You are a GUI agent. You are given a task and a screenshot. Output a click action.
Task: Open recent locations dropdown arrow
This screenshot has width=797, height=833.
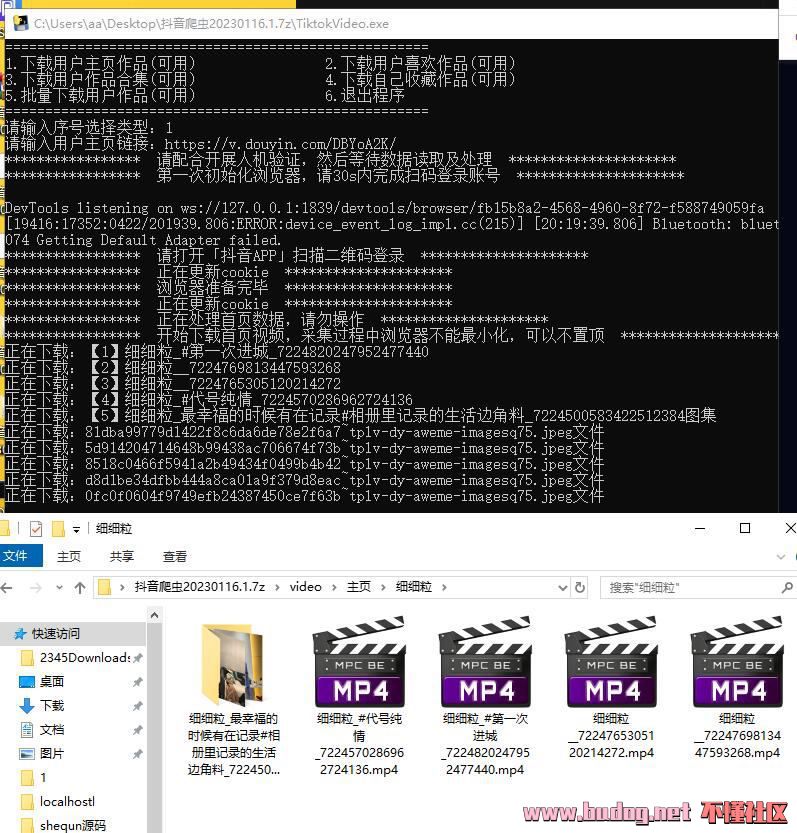coord(60,588)
